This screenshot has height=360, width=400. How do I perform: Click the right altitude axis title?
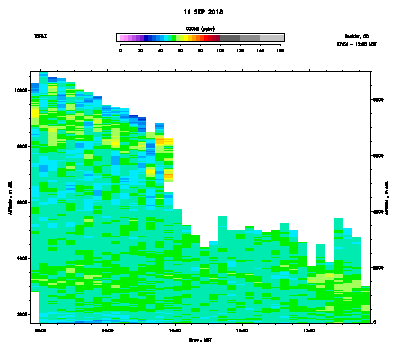387,198
